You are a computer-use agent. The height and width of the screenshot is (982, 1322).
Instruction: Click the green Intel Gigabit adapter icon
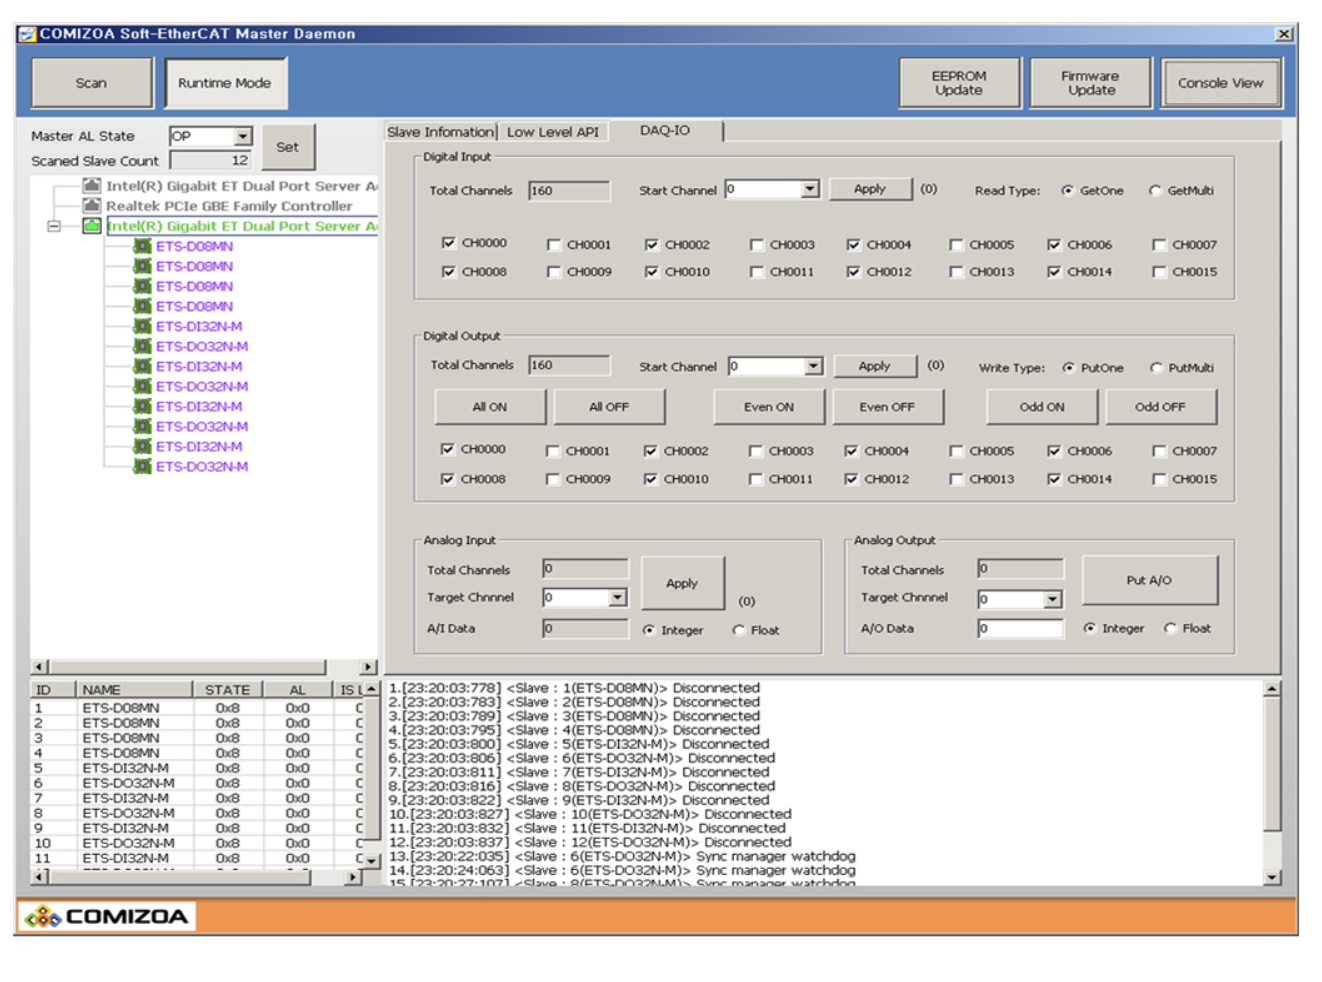pyautogui.click(x=91, y=225)
